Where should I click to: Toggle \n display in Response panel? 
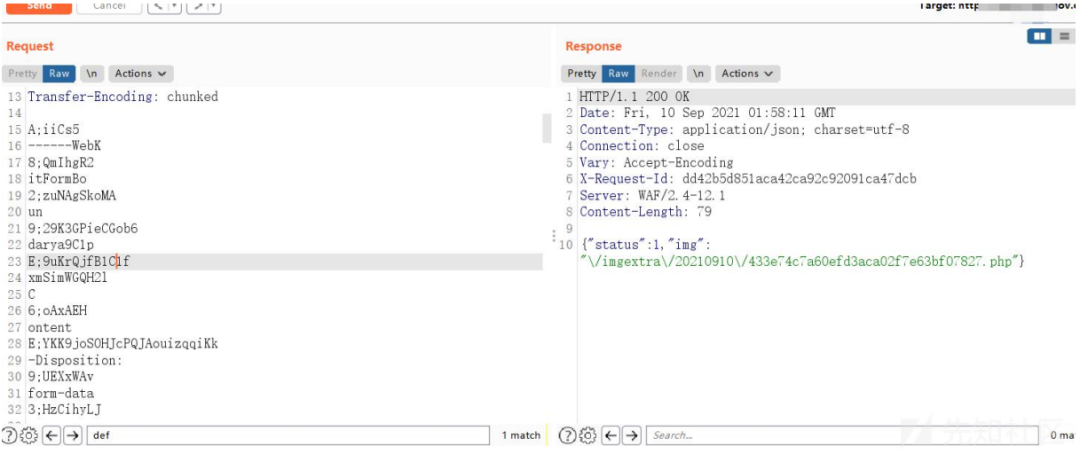[698, 73]
